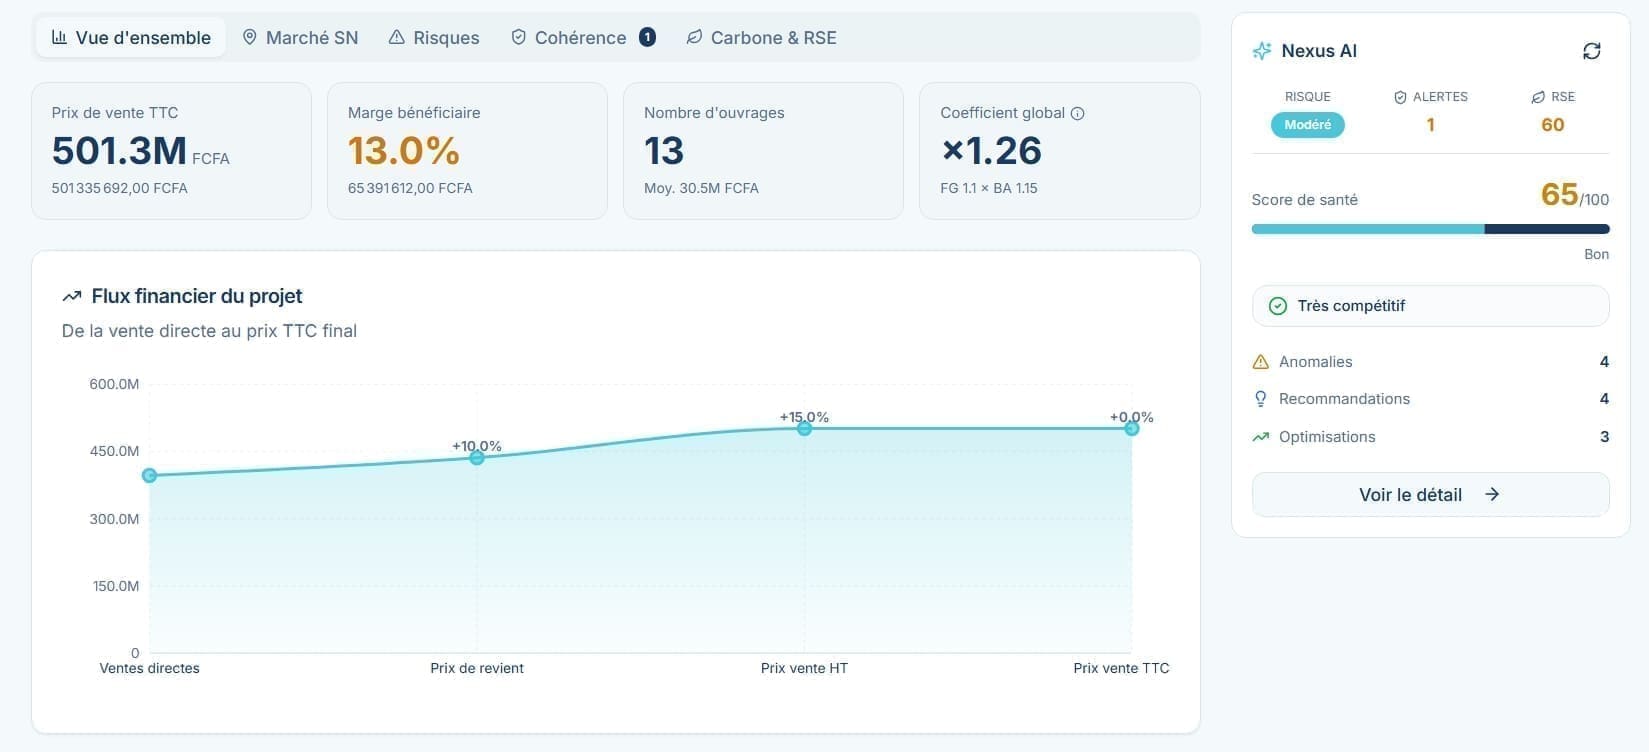This screenshot has height=752, width=1649.
Task: Click the warning triangle icon of Risques tab
Action: (397, 38)
